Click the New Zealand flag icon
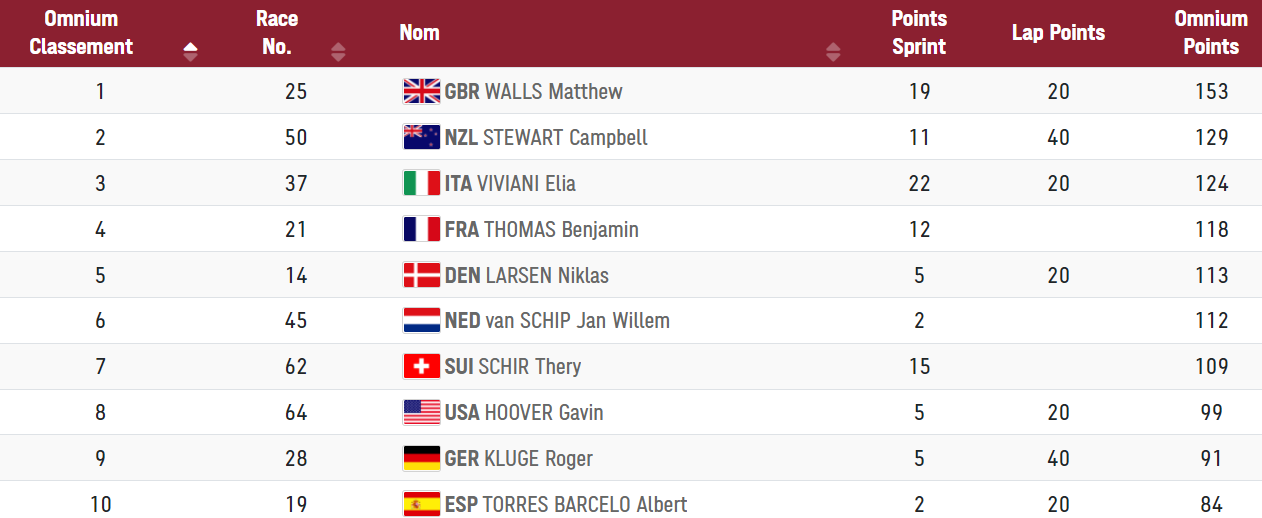This screenshot has height=518, width=1262. tap(421, 137)
